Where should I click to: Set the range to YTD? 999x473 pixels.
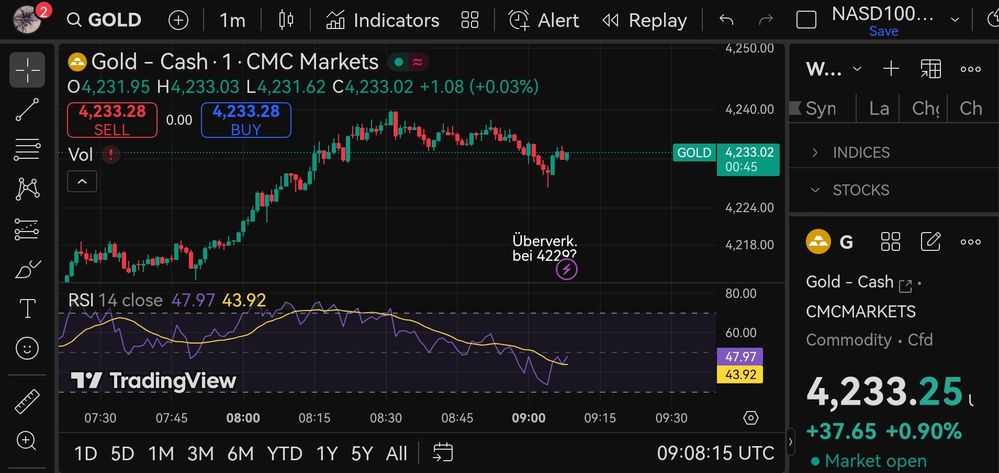(x=284, y=453)
